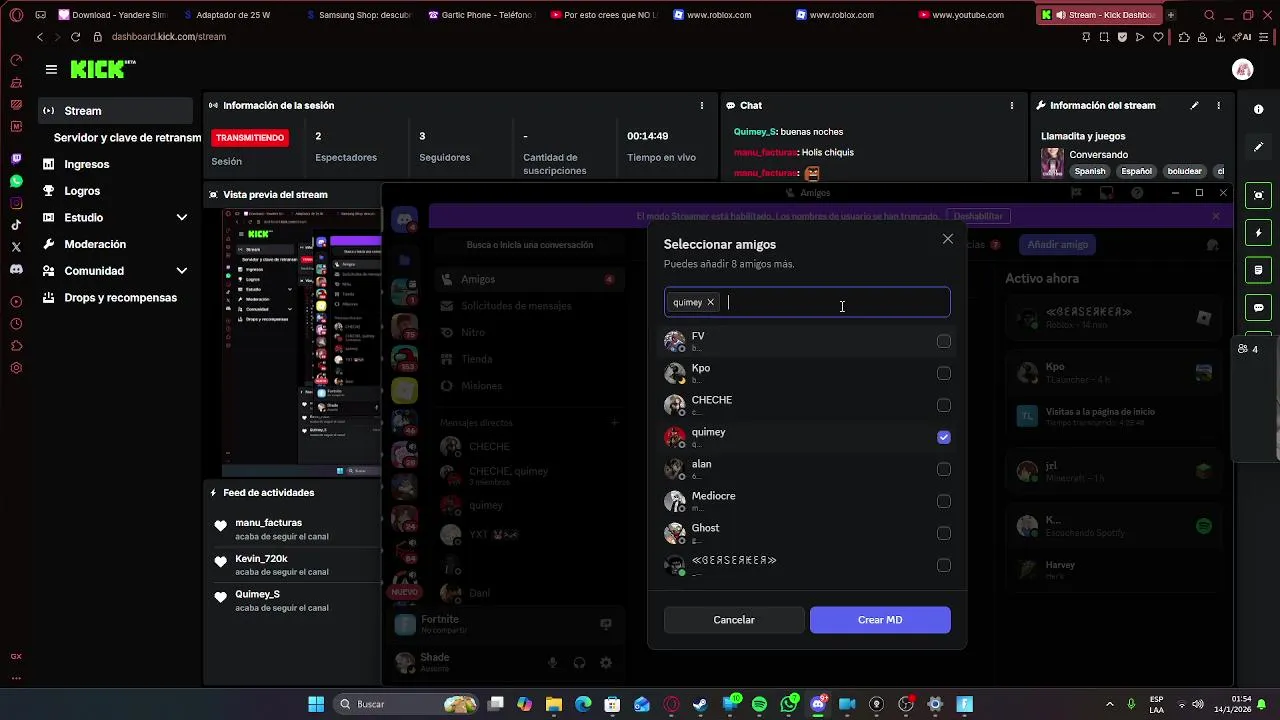
Task: Open the Kick hamburger menu
Action: coord(51,69)
